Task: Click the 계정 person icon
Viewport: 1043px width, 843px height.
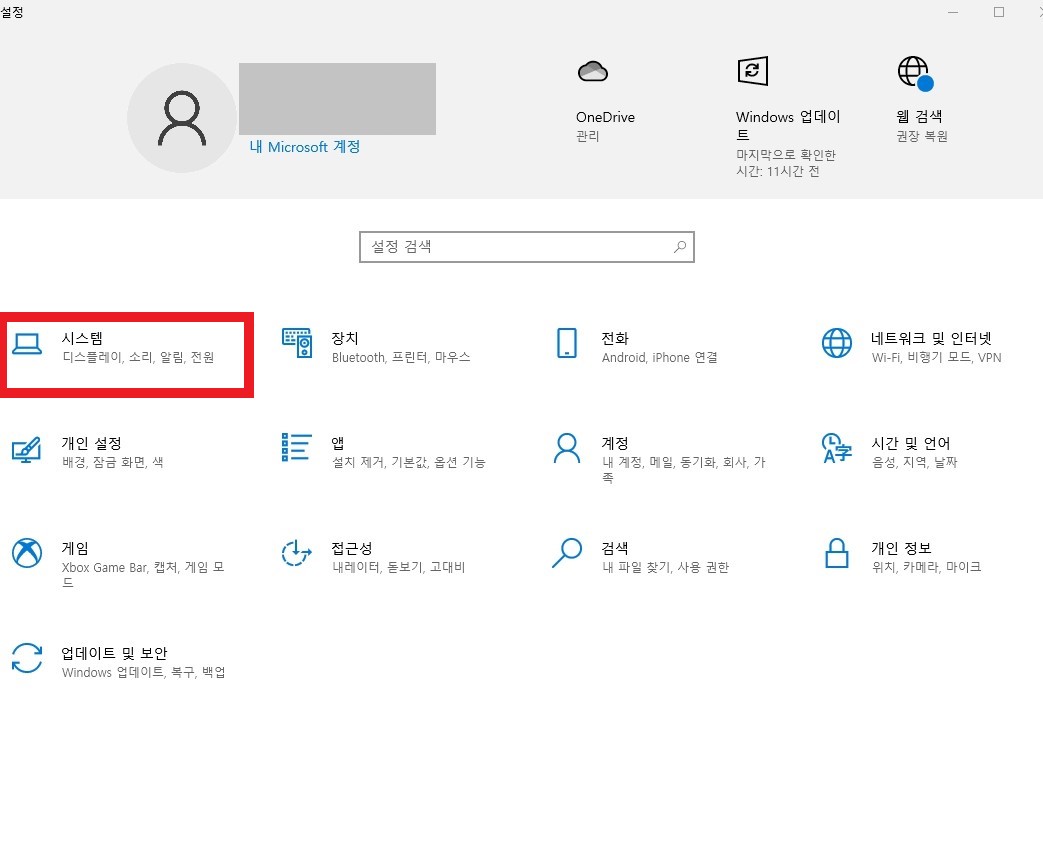Action: coord(567,448)
